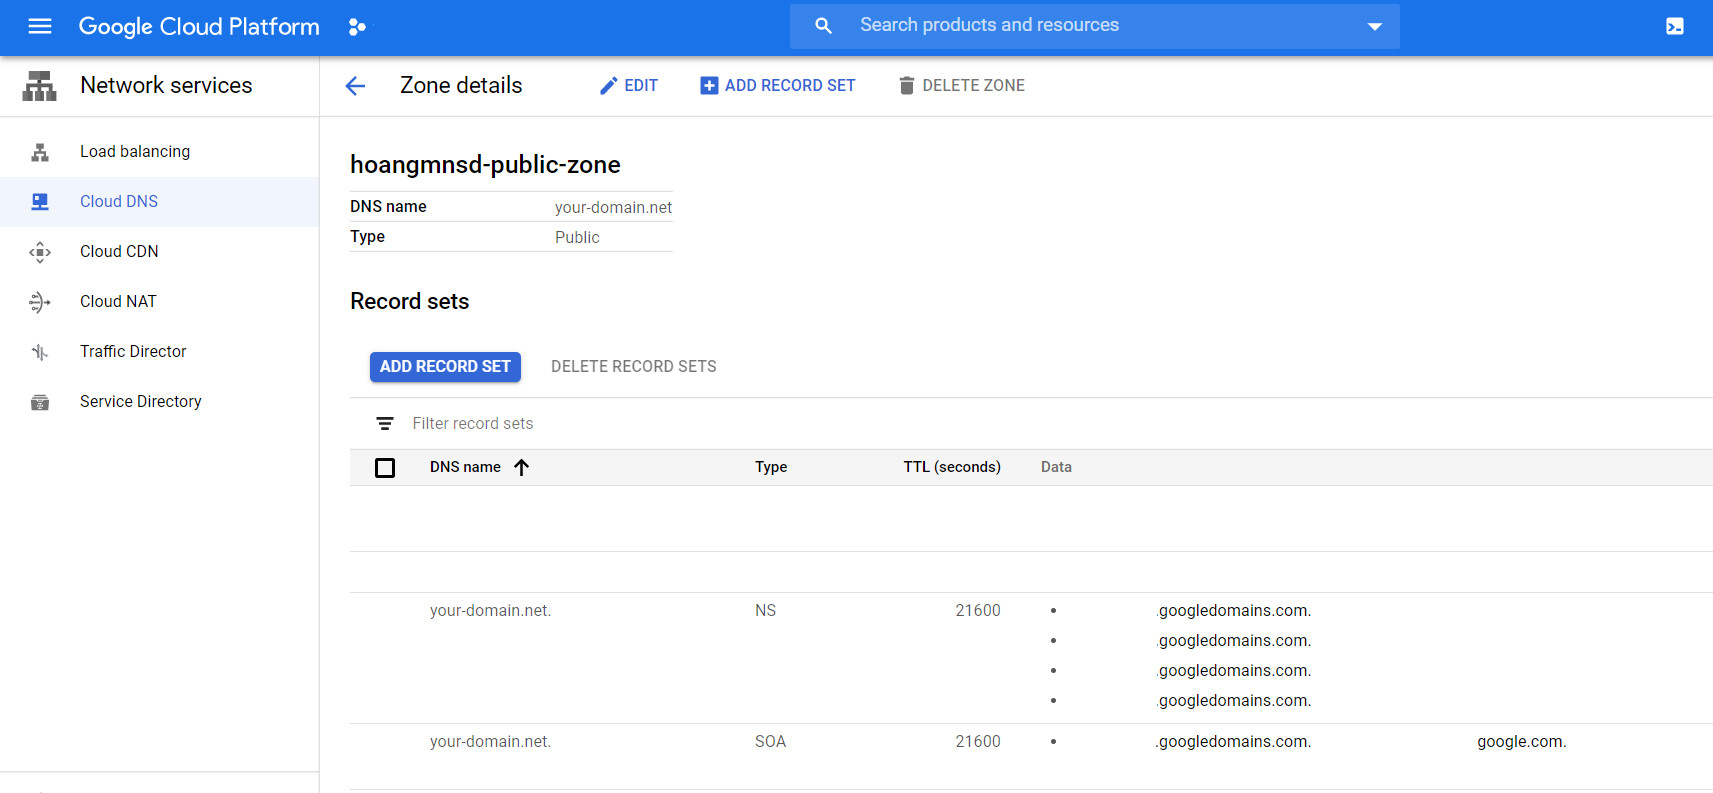Screen dimensions: 1713x793
Task: Click the Traffic Director sidebar icon
Action: (x=40, y=352)
